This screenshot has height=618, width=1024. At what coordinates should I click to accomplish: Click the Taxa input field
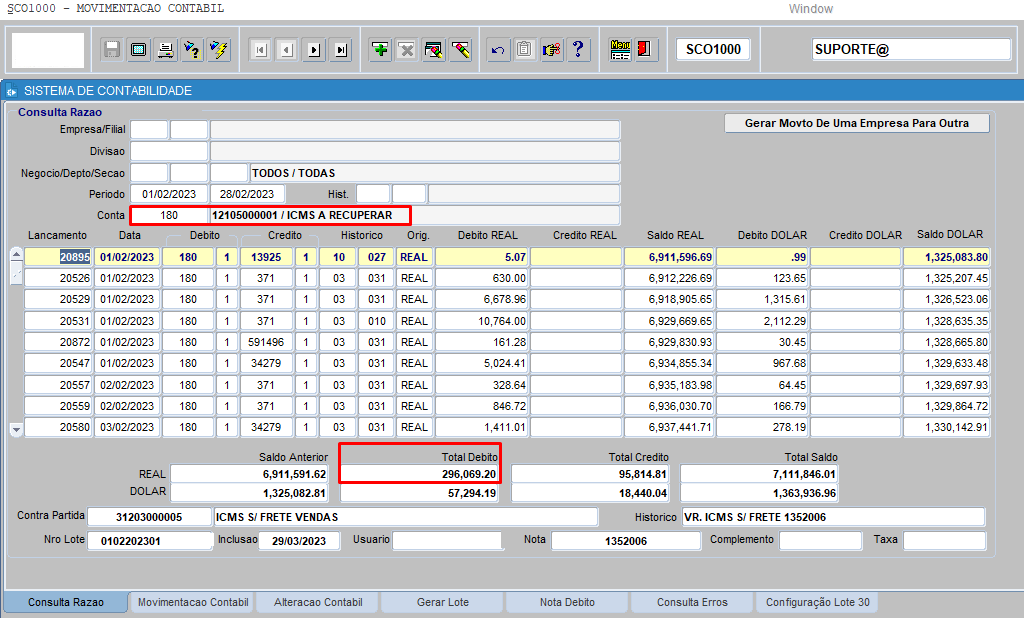point(944,540)
